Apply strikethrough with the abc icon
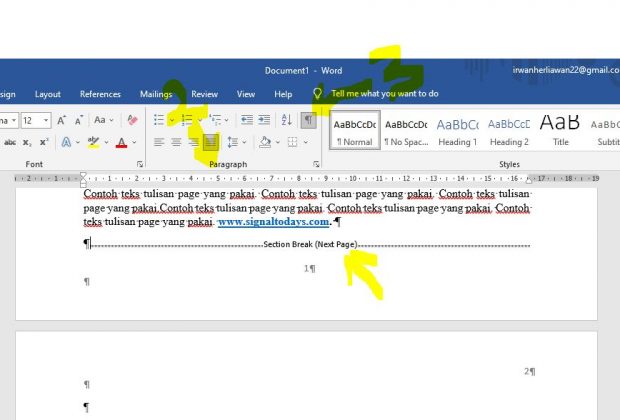The height and width of the screenshot is (420, 620). pyautogui.click(x=10, y=142)
